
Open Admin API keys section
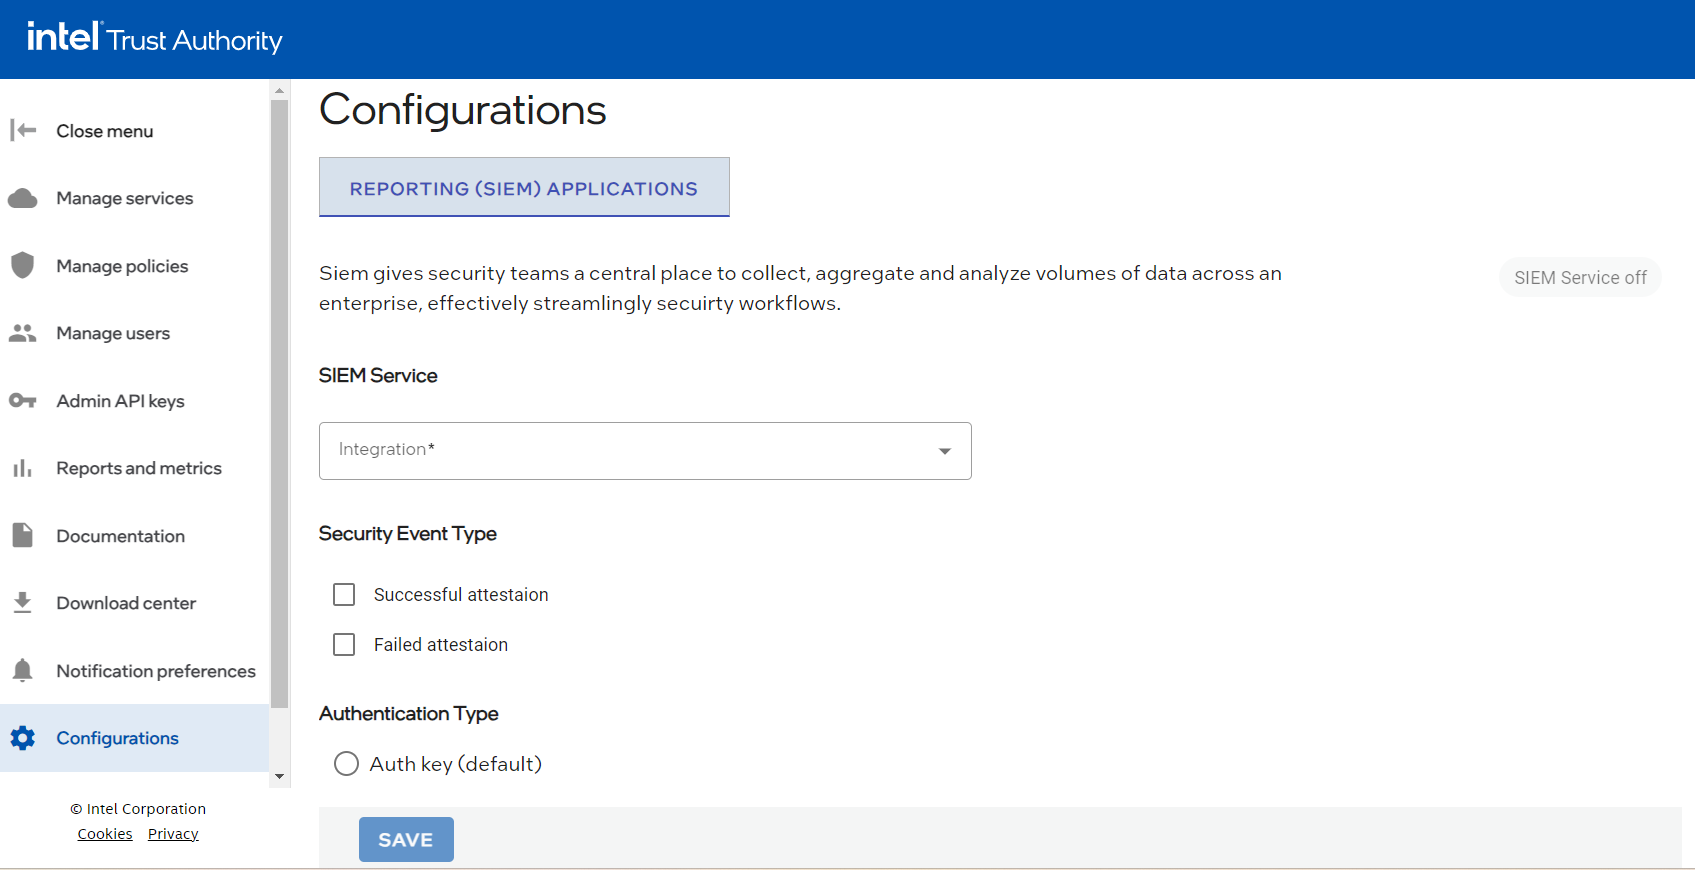(x=134, y=401)
